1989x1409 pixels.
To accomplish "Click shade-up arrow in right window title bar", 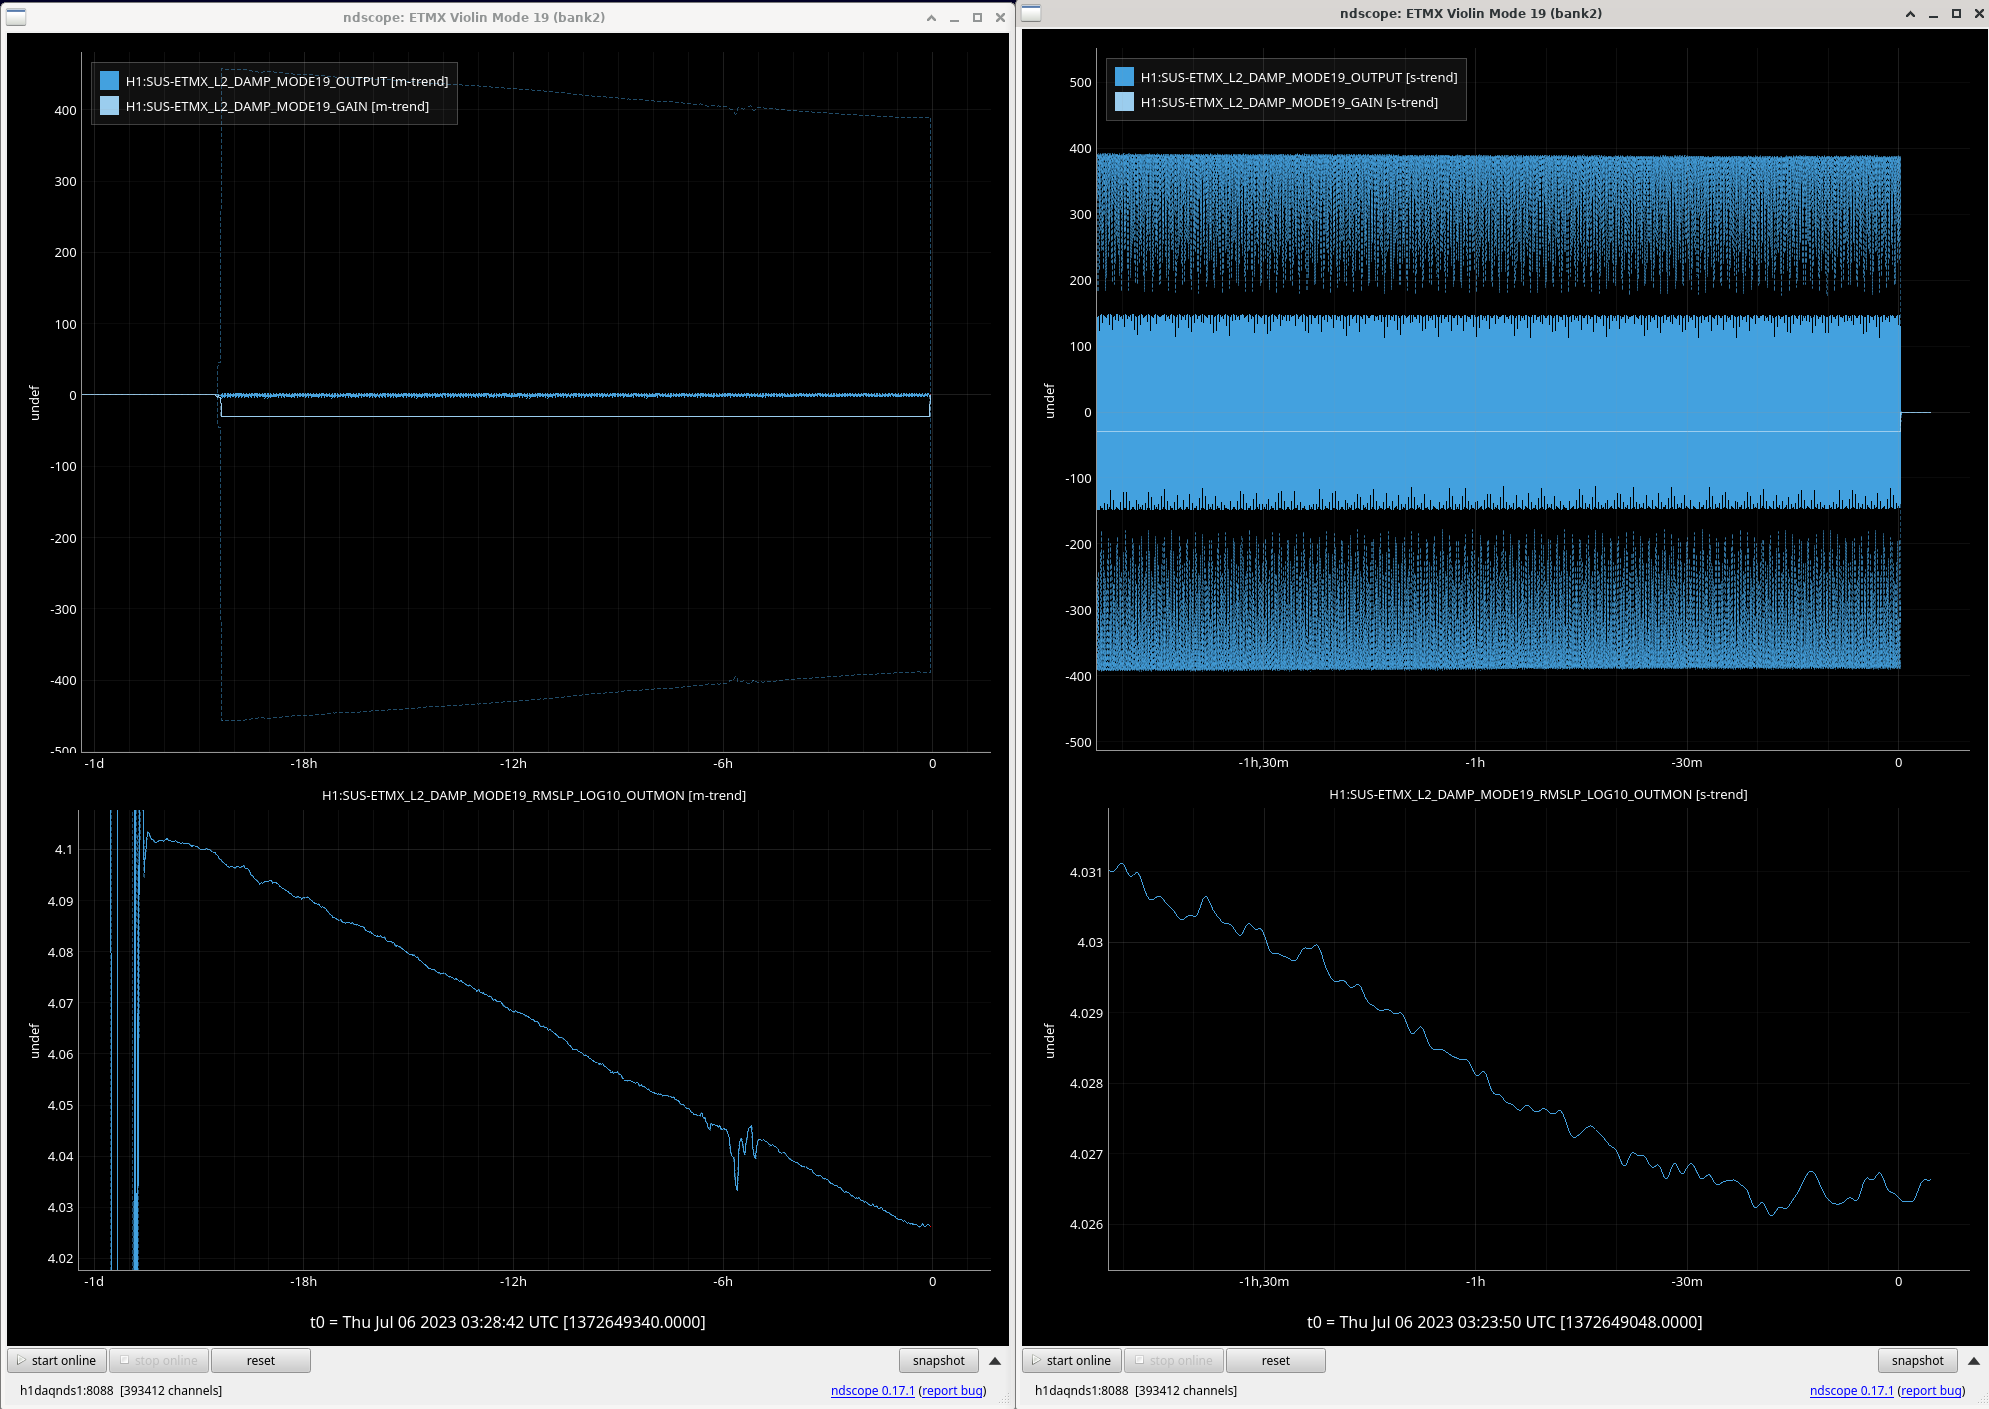I will click(x=1910, y=14).
